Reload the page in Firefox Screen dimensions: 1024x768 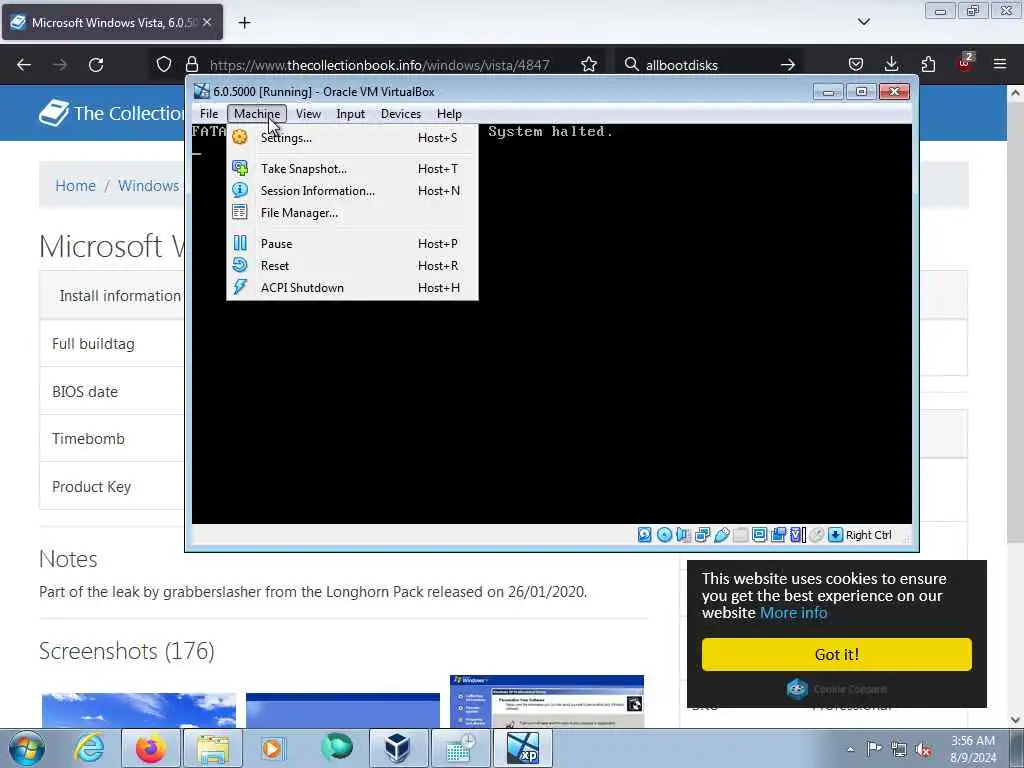tap(96, 65)
